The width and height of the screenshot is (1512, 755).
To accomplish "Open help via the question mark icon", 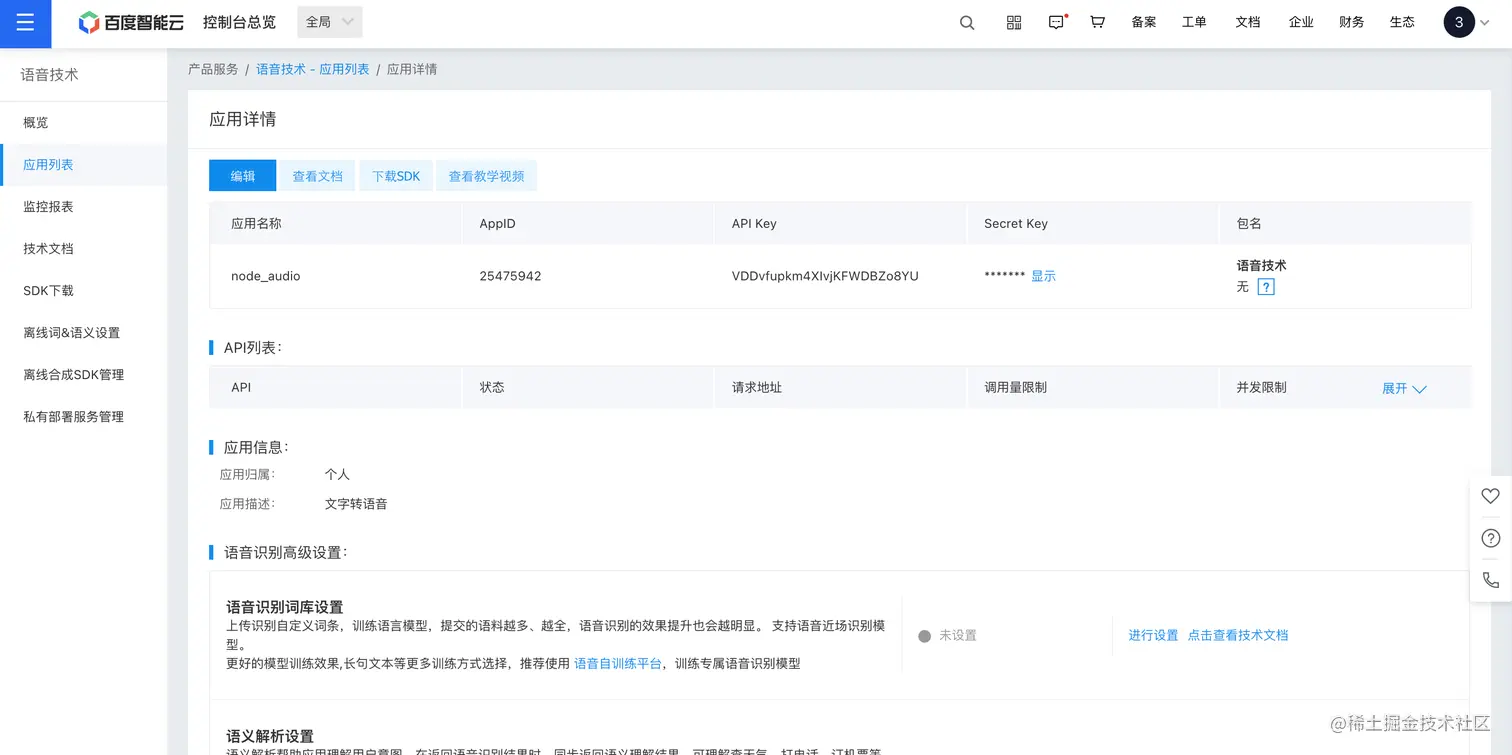I will tap(1490, 537).
